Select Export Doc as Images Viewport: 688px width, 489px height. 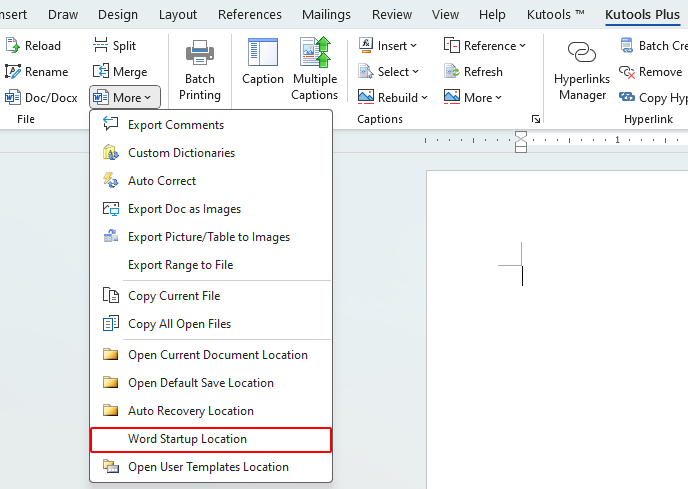(184, 209)
